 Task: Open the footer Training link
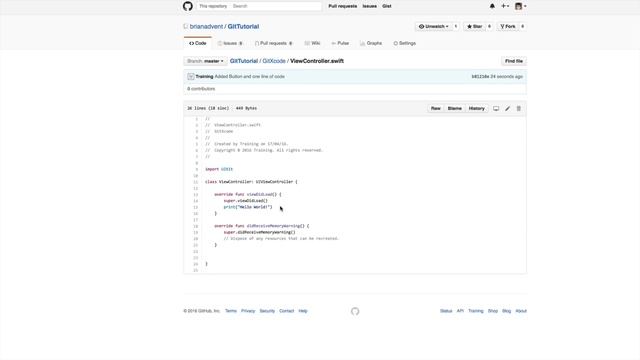tap(476, 311)
